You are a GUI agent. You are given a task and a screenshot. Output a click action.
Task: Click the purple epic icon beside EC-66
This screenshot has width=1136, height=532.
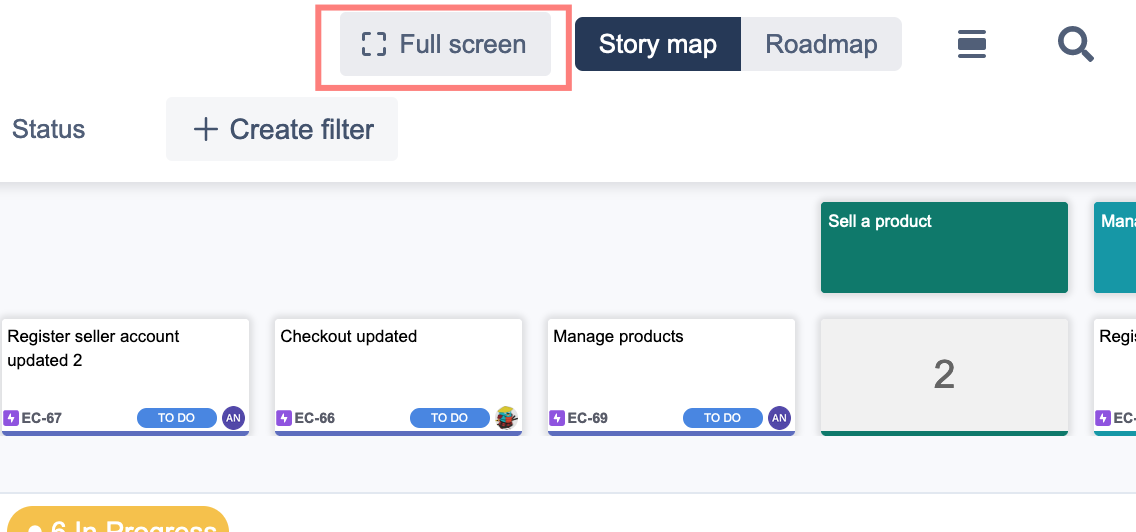(284, 418)
